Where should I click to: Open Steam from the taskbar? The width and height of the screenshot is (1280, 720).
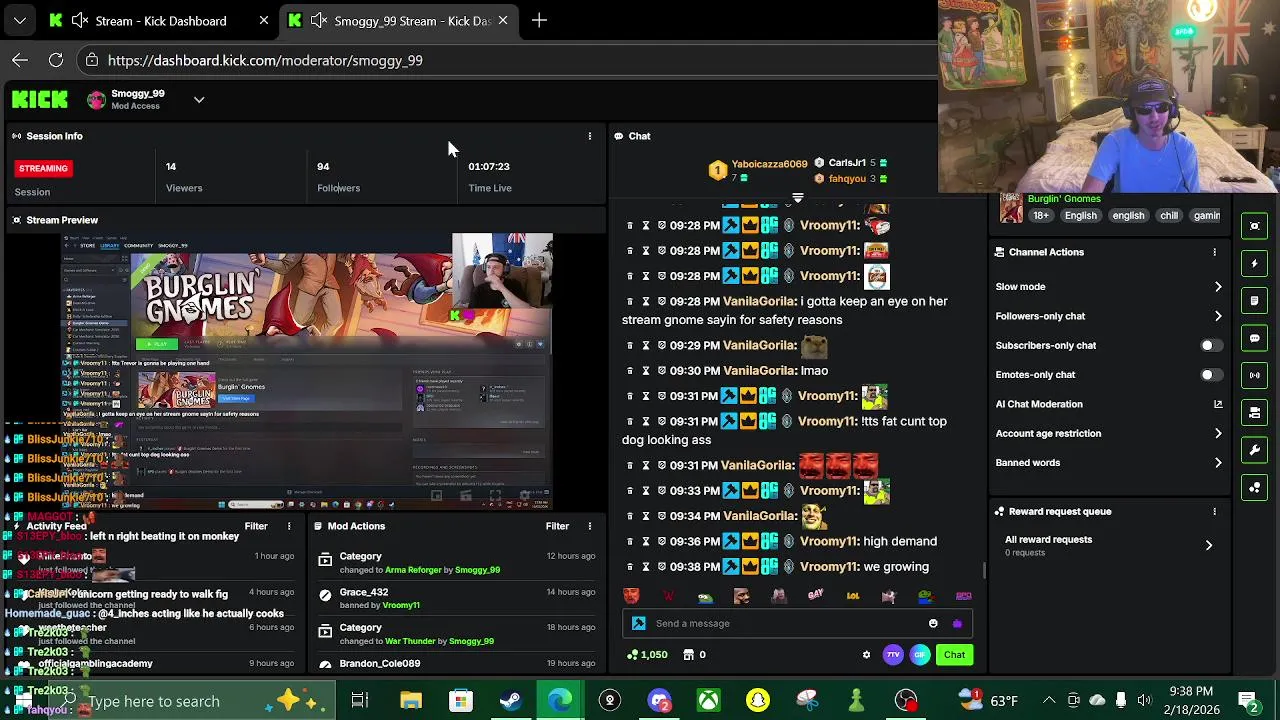[x=510, y=700]
